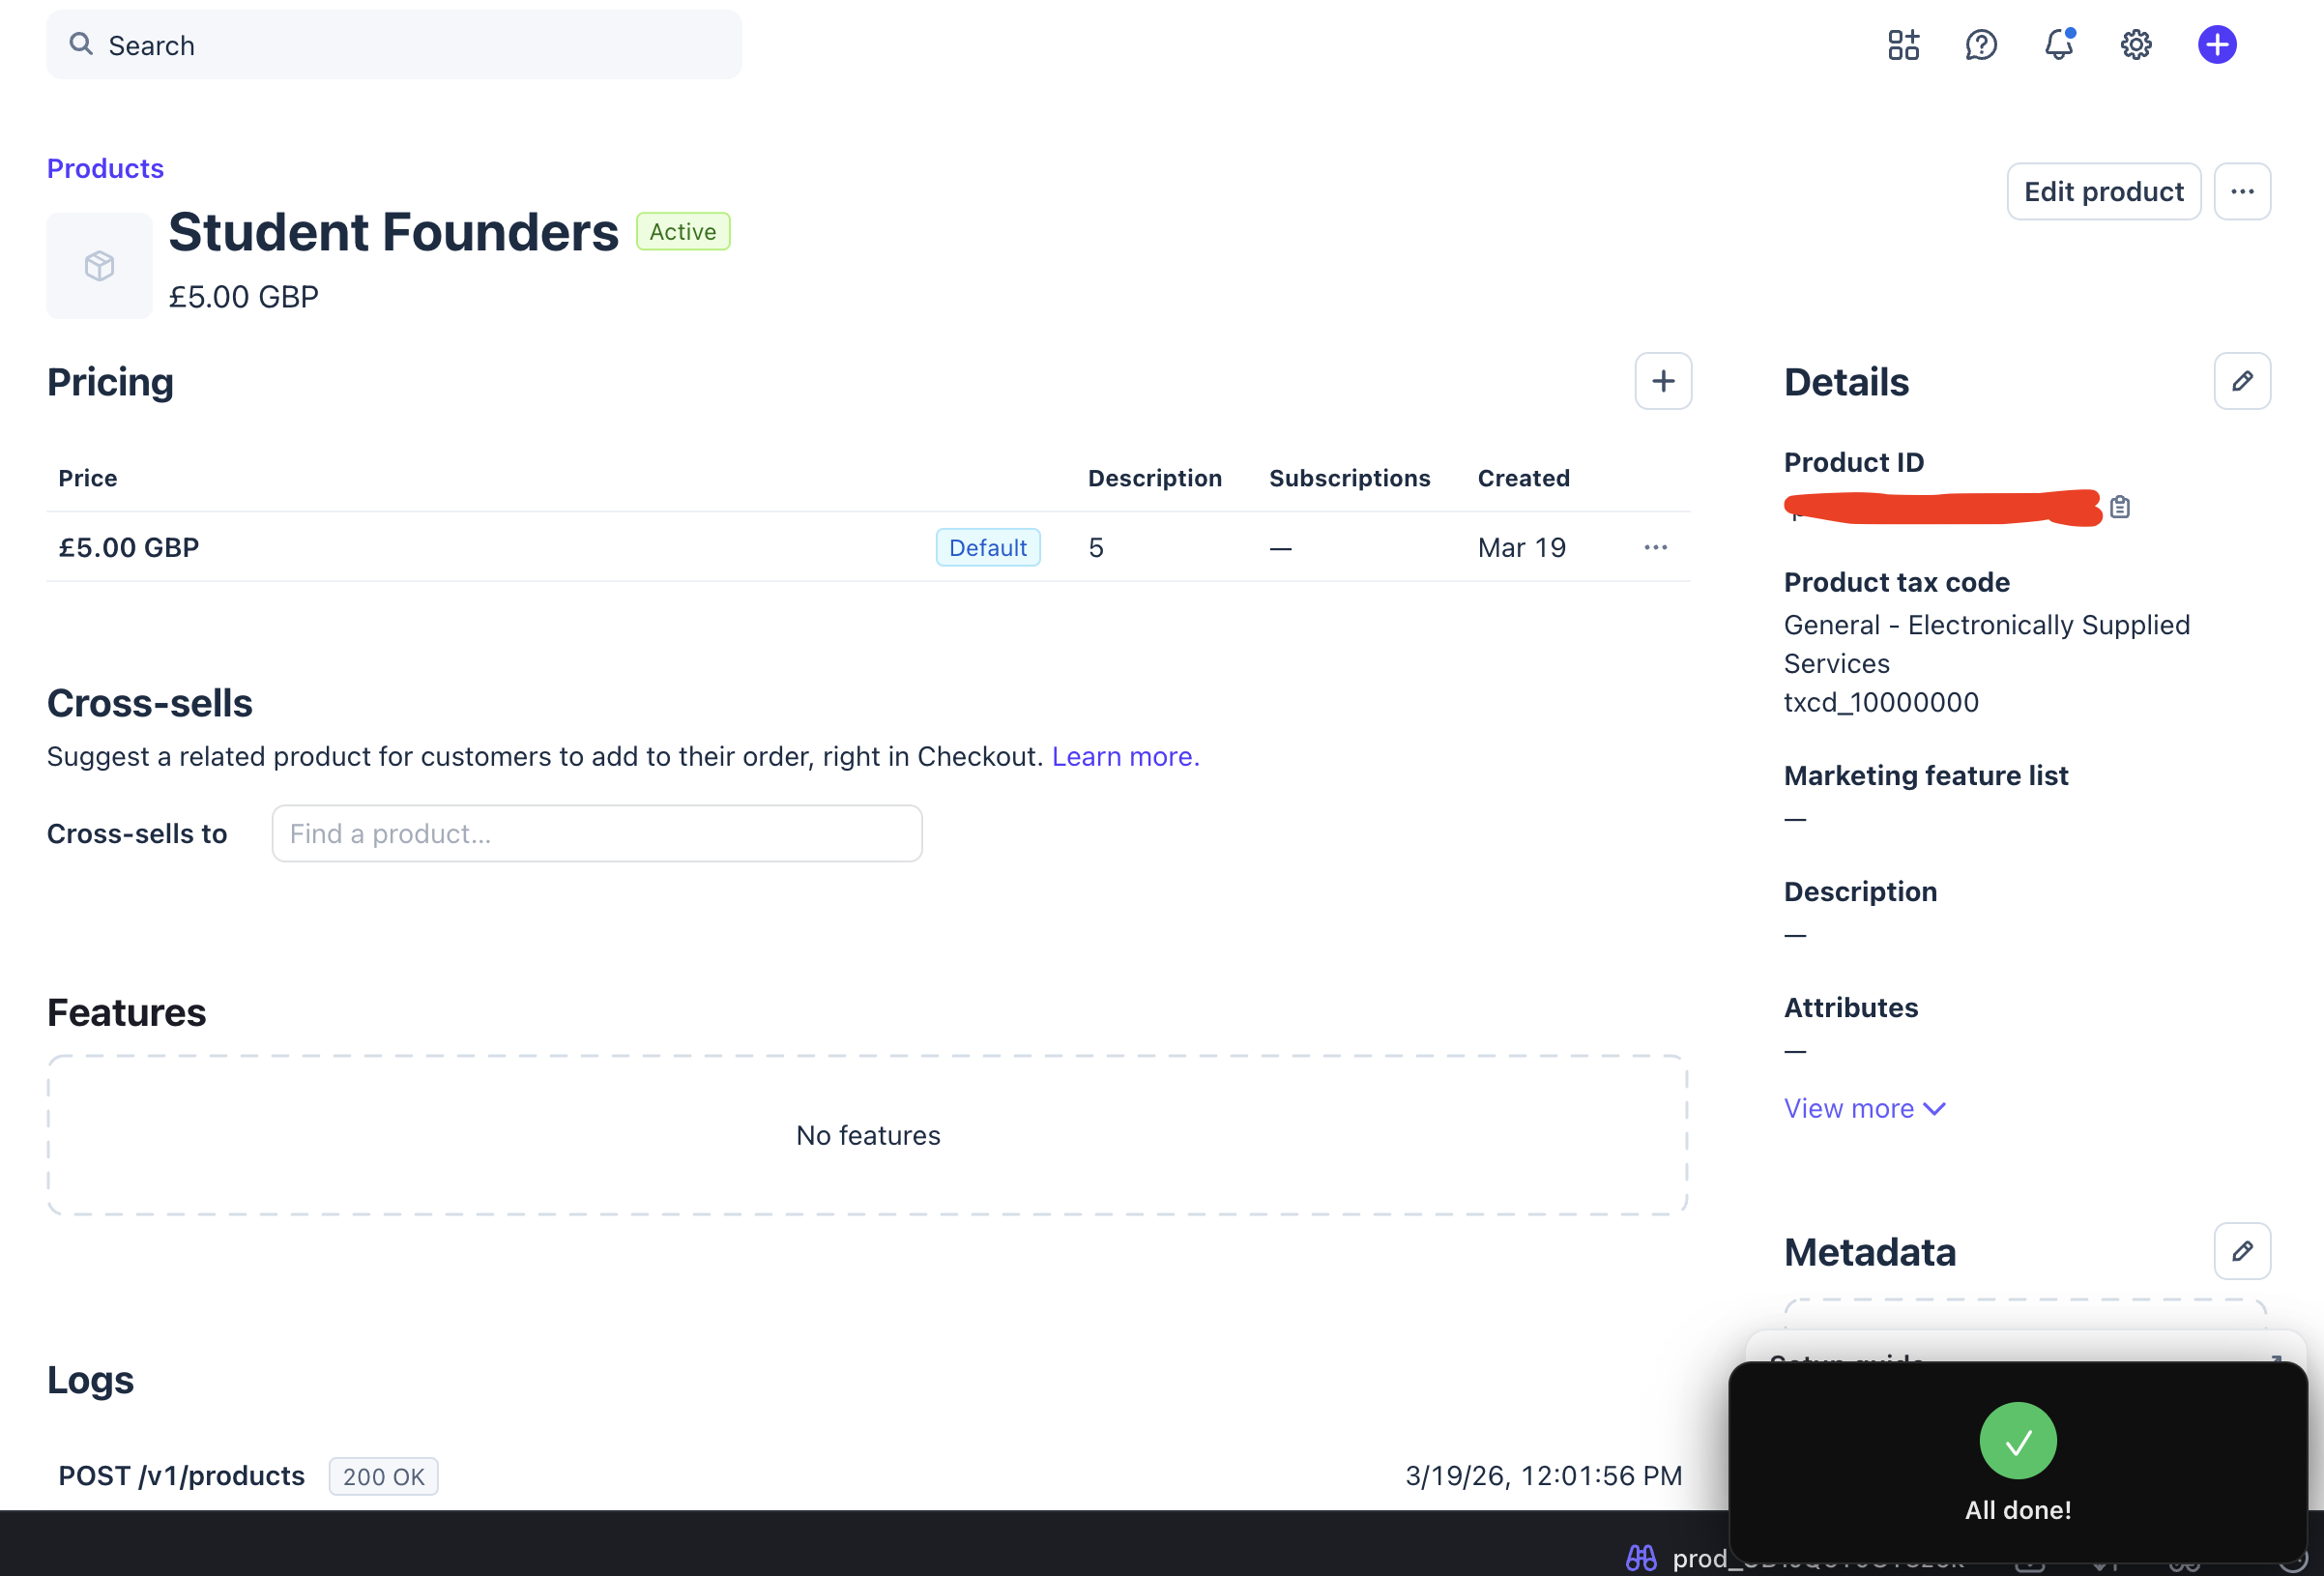
Task: Edit Details with pencil icon
Action: pyautogui.click(x=2241, y=381)
